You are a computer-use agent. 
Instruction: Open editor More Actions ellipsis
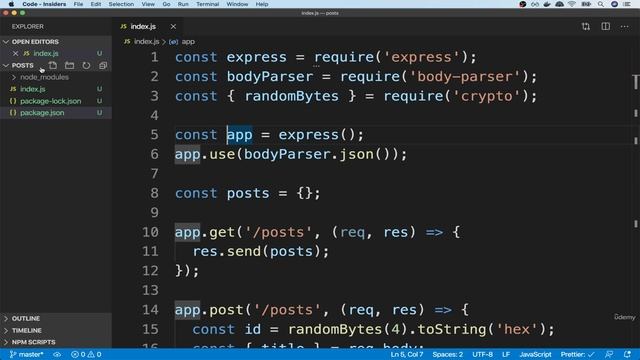[x=624, y=27]
